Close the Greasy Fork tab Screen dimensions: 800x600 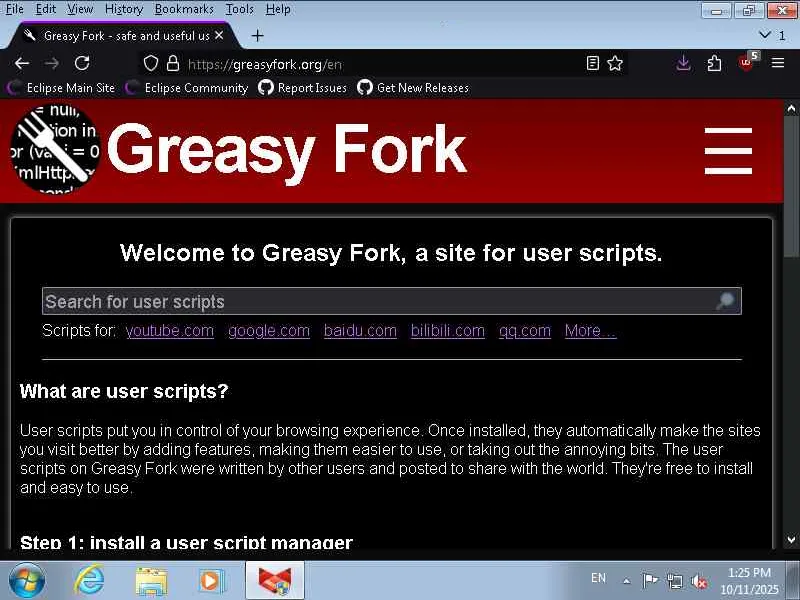(219, 35)
